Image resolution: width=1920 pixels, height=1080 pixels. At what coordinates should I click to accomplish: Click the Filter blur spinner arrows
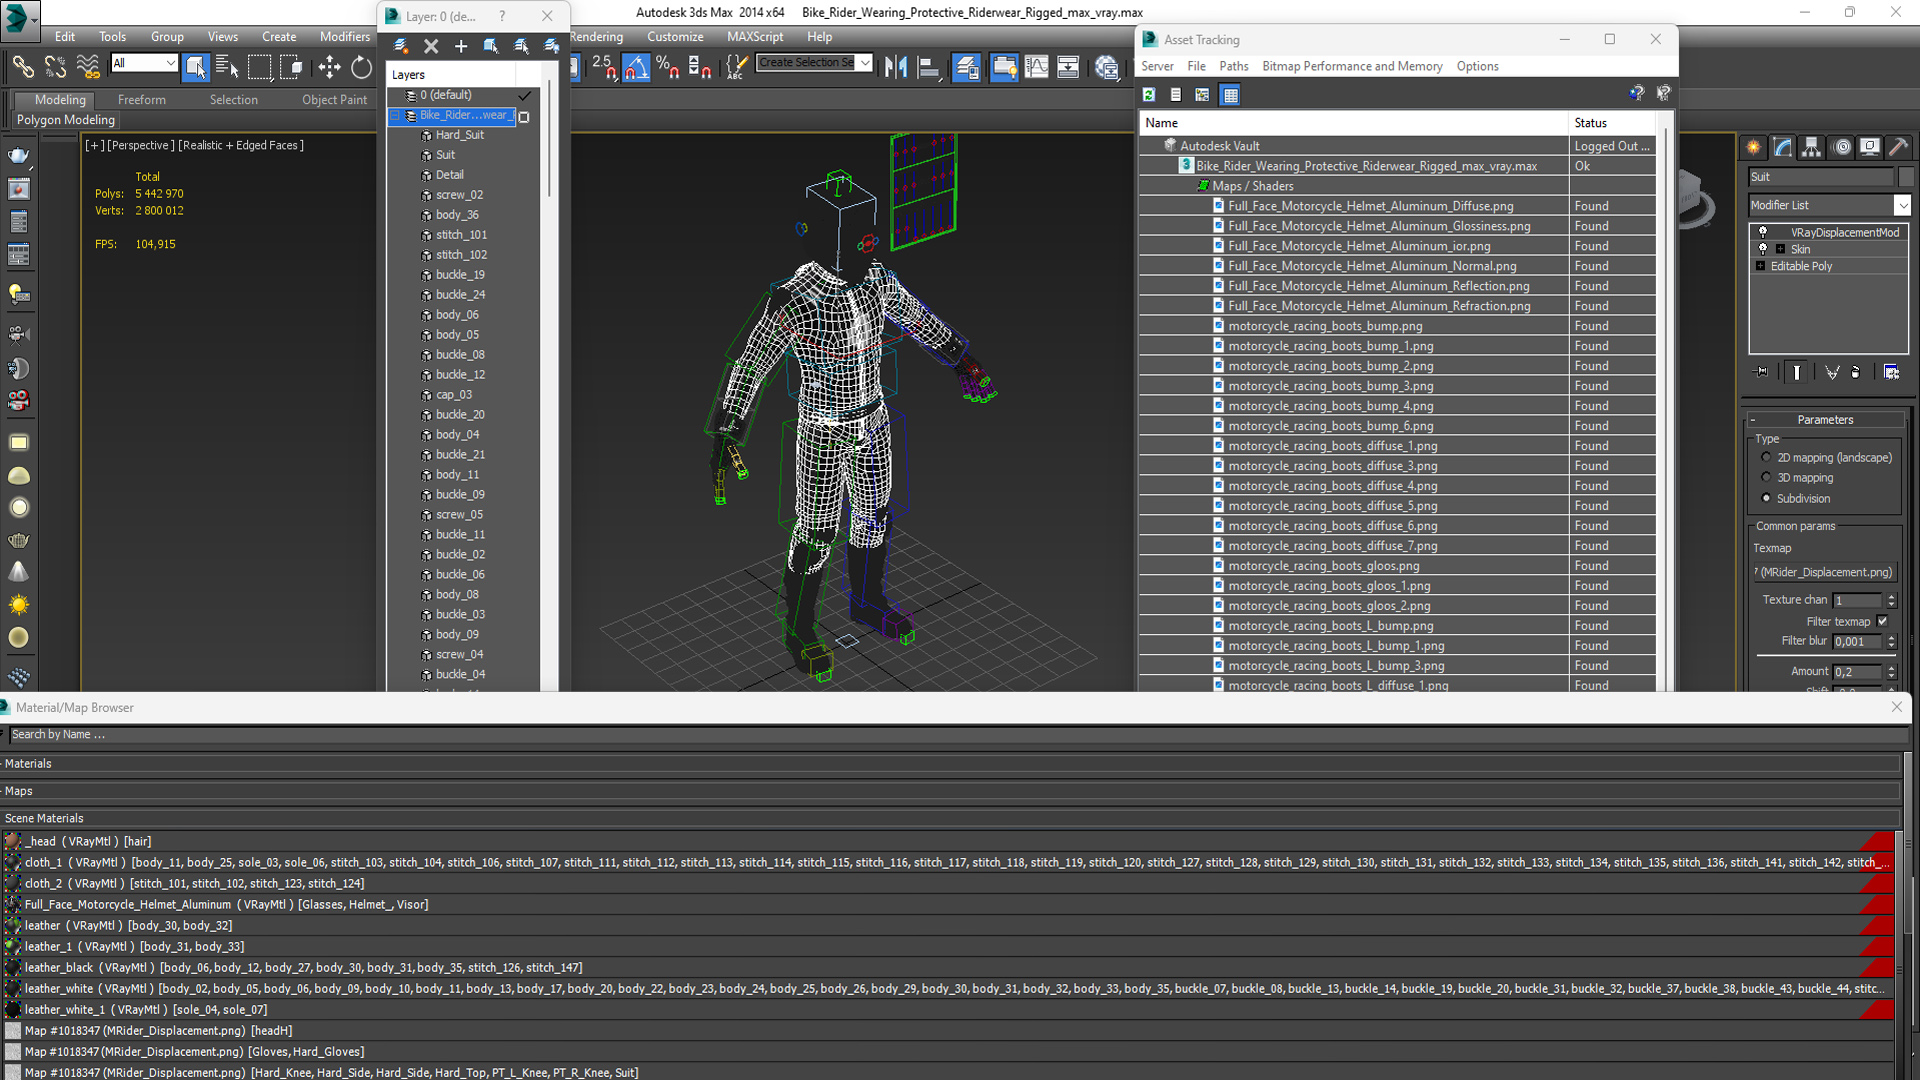1891,642
